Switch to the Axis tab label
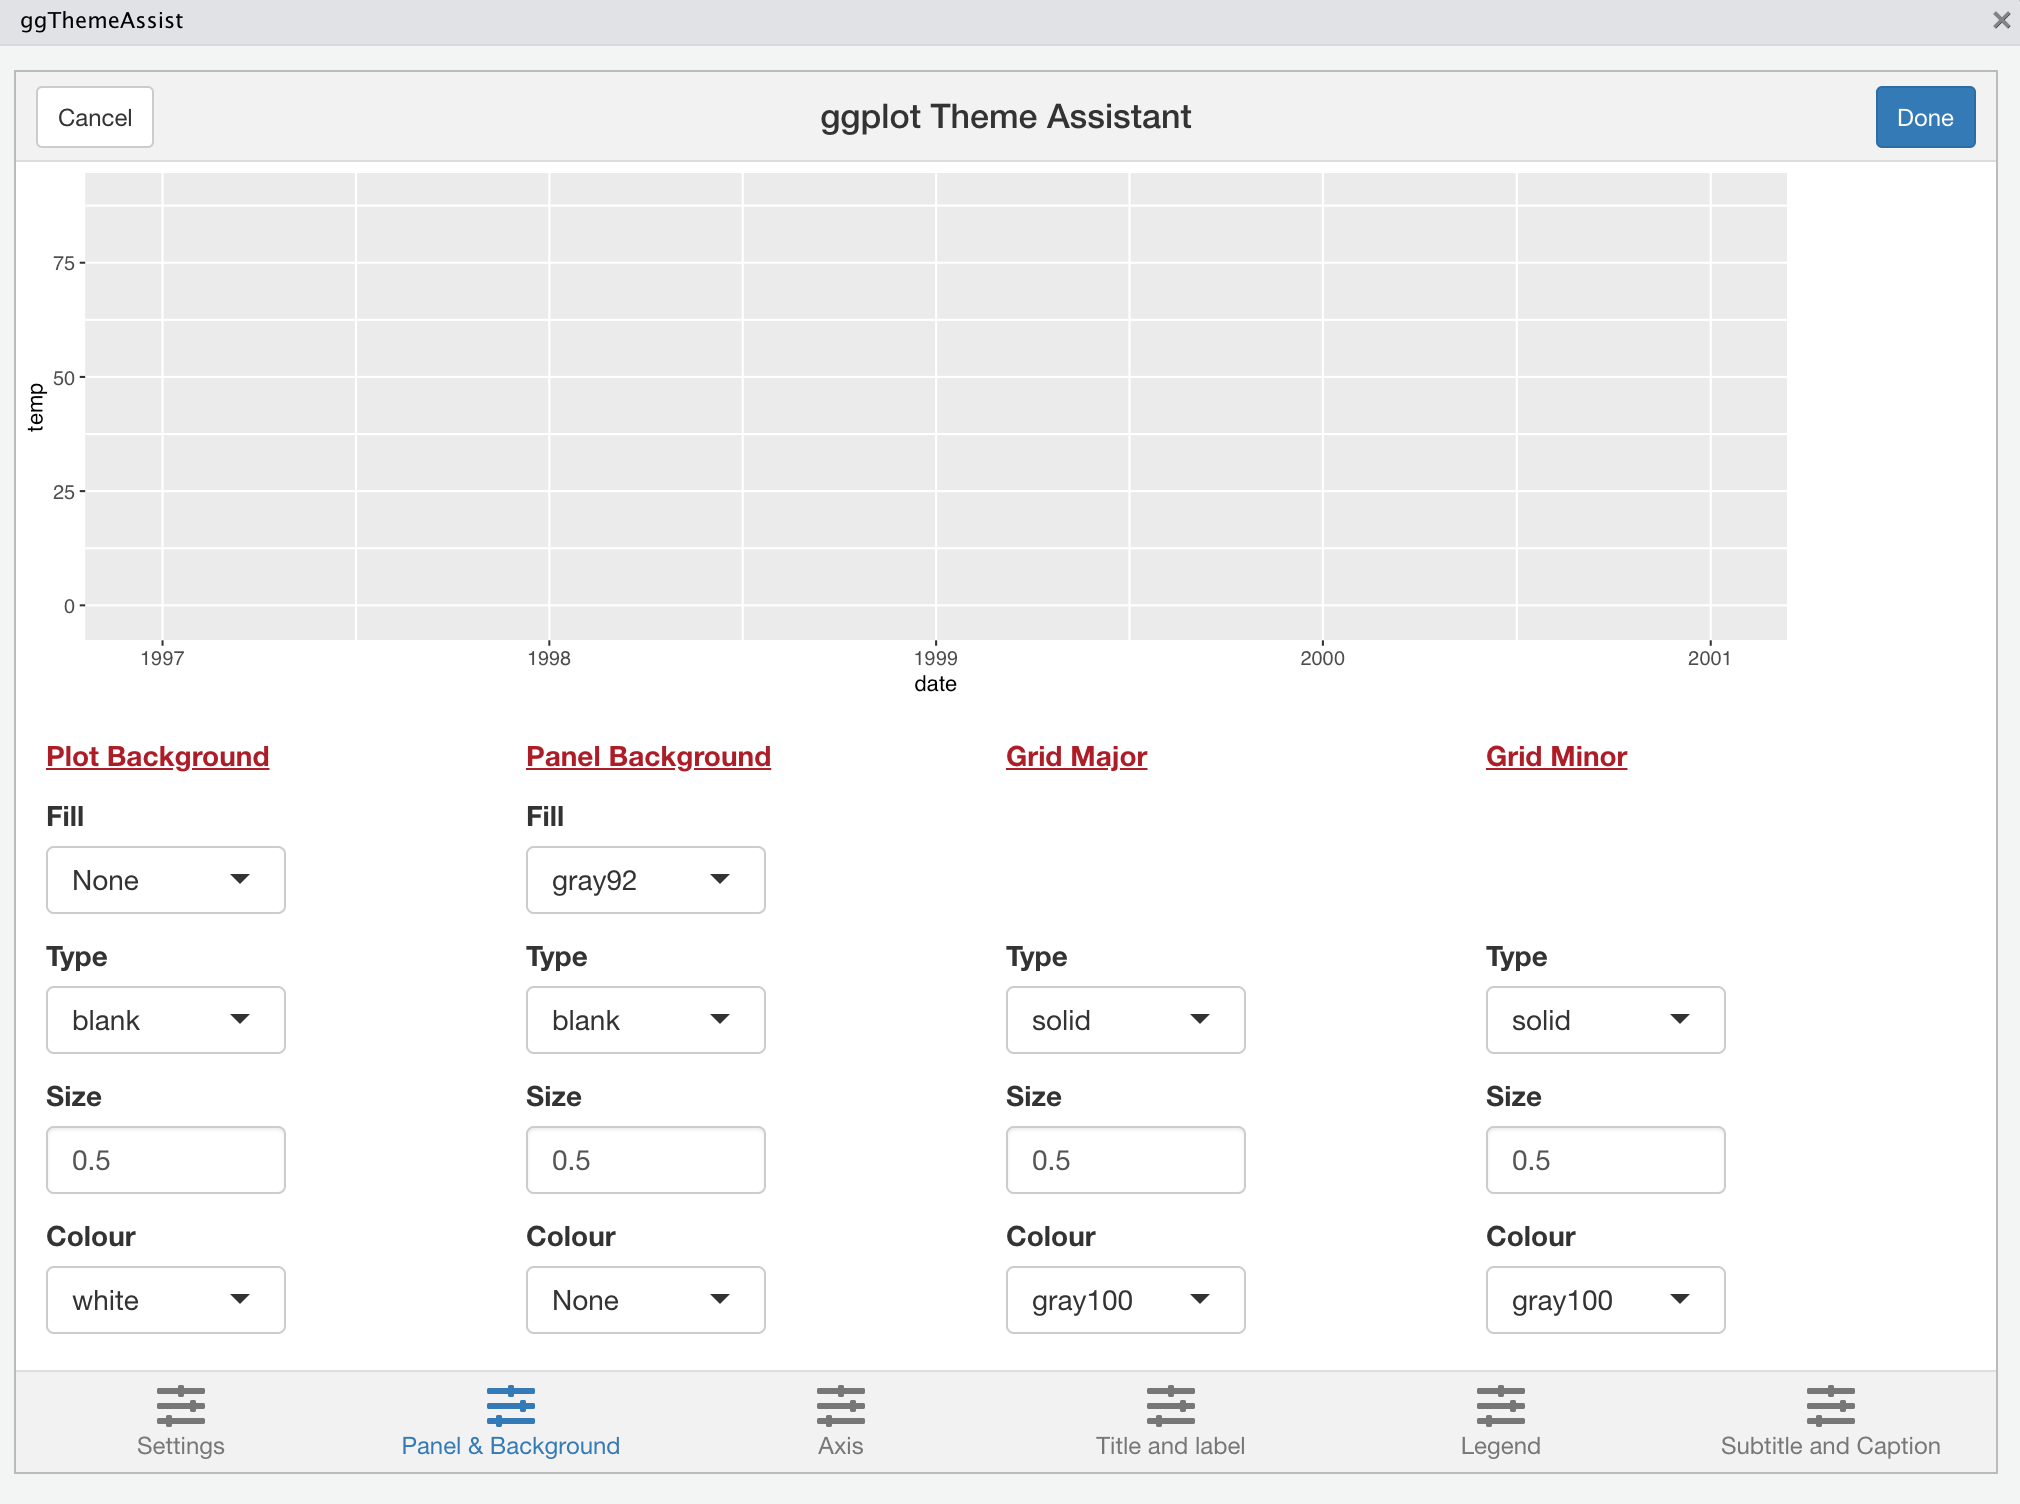Screen dimensions: 2020x1504 841,1446
